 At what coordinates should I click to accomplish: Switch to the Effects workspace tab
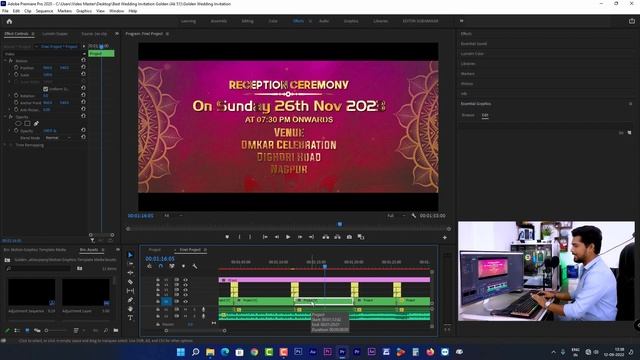pyautogui.click(x=298, y=21)
